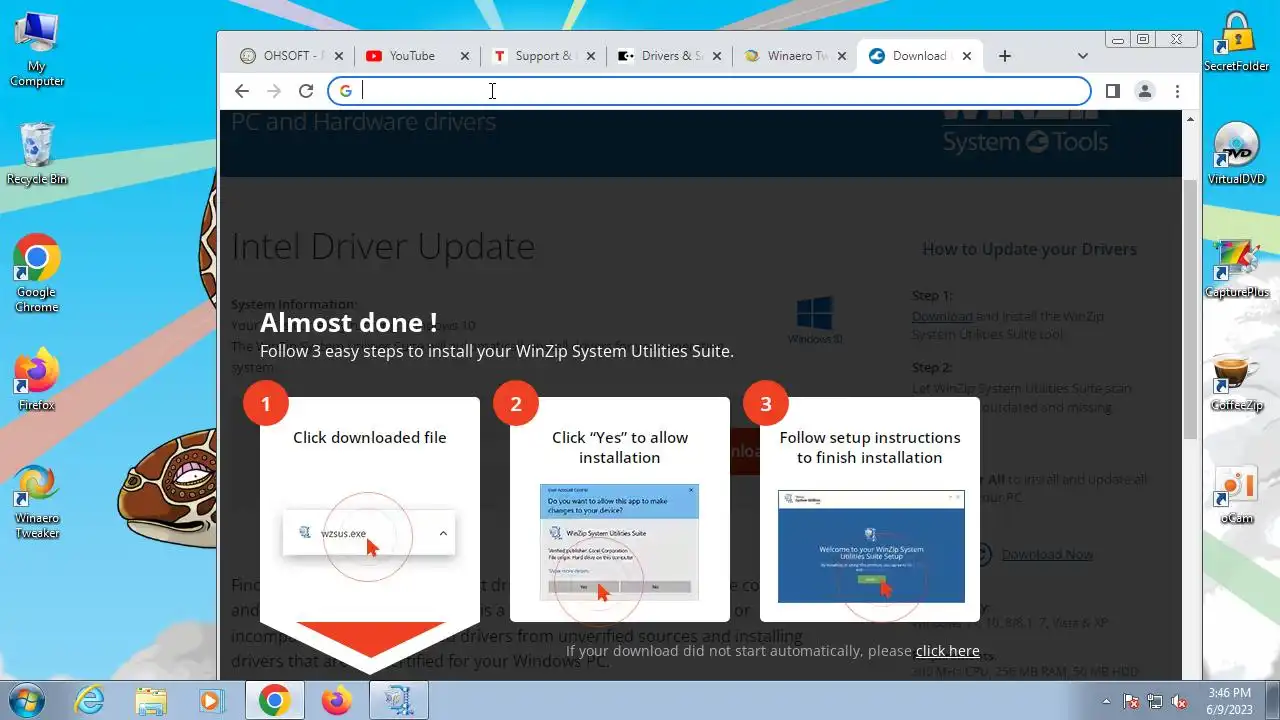The width and height of the screenshot is (1280, 720).
Task: Close the Support tab
Action: 590,56
